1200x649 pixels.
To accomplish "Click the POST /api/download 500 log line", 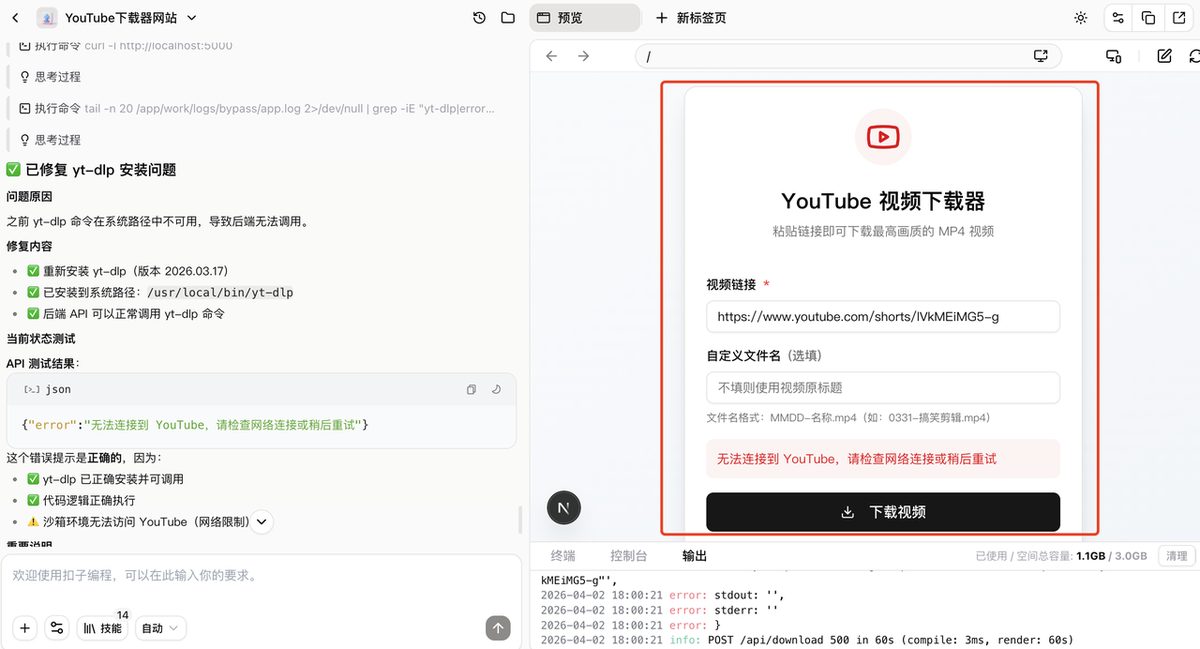I will [807, 640].
